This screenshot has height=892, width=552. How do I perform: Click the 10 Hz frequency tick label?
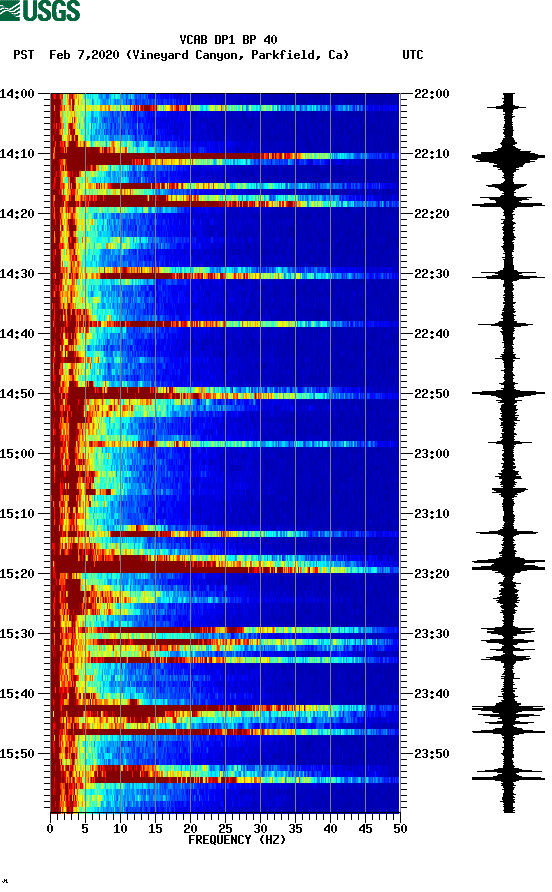point(120,829)
